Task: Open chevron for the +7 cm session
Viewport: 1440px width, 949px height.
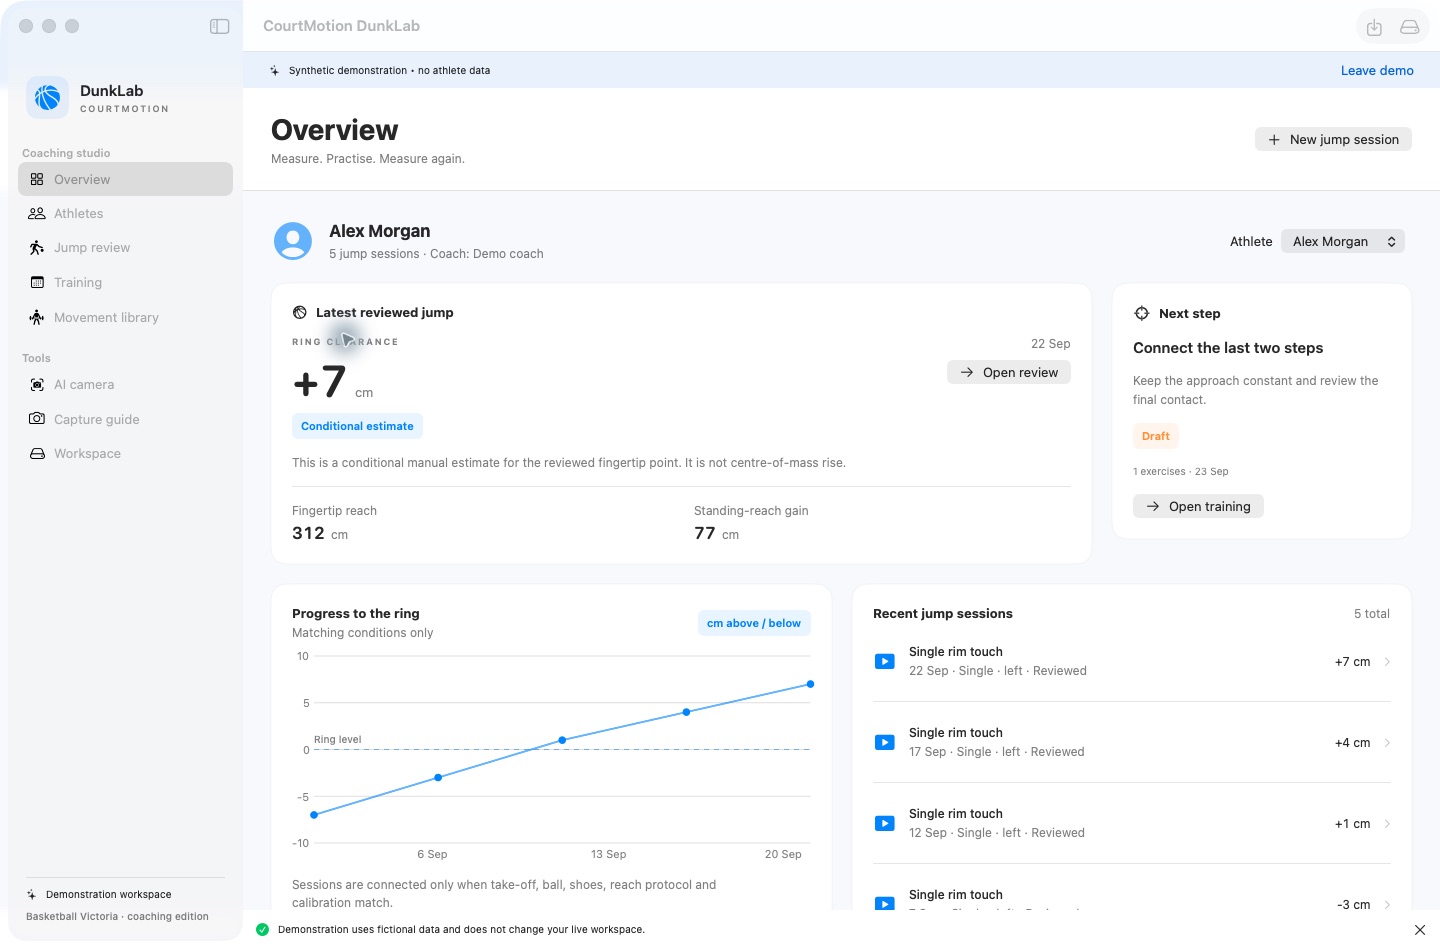Action: click(x=1387, y=662)
